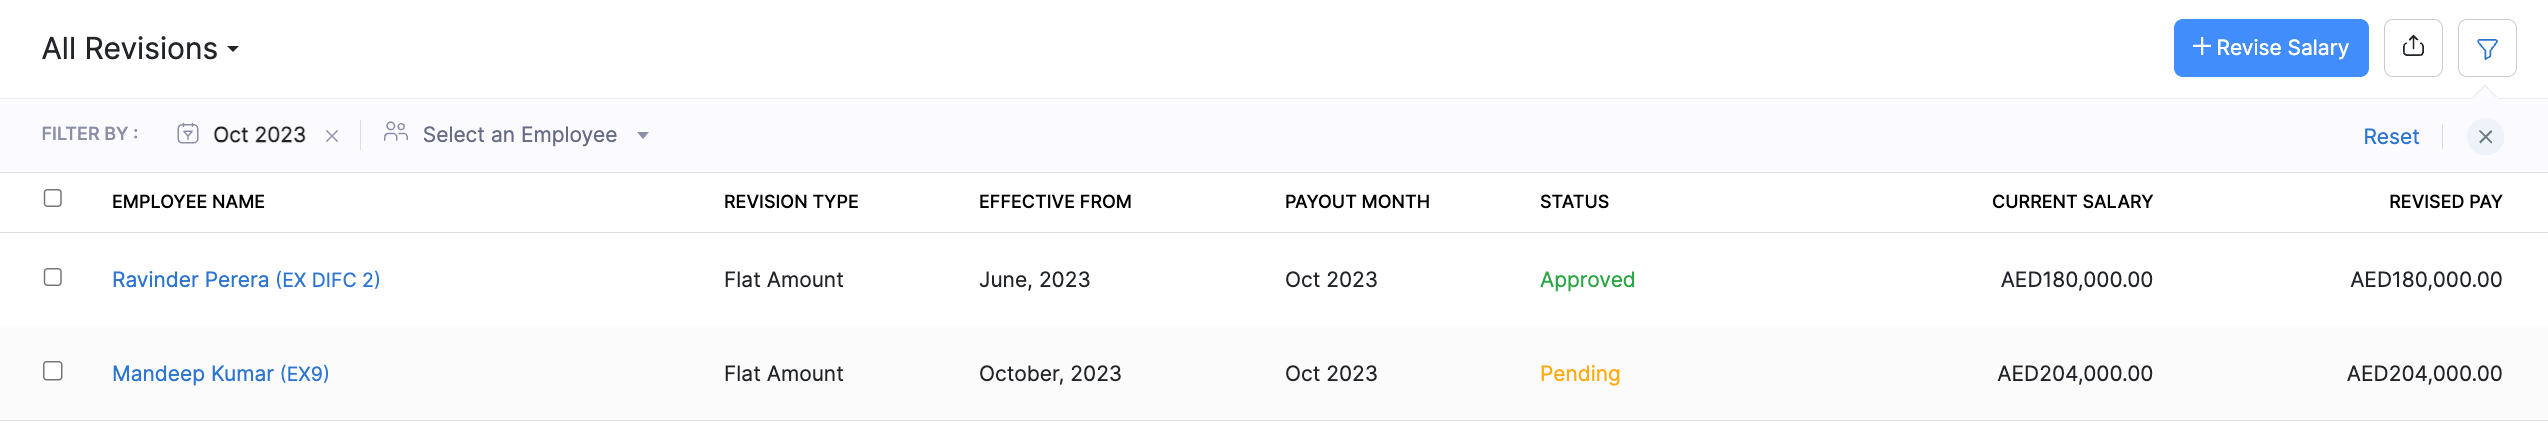The image size is (2548, 428).
Task: Toggle the filter funnel icon
Action: (2487, 48)
